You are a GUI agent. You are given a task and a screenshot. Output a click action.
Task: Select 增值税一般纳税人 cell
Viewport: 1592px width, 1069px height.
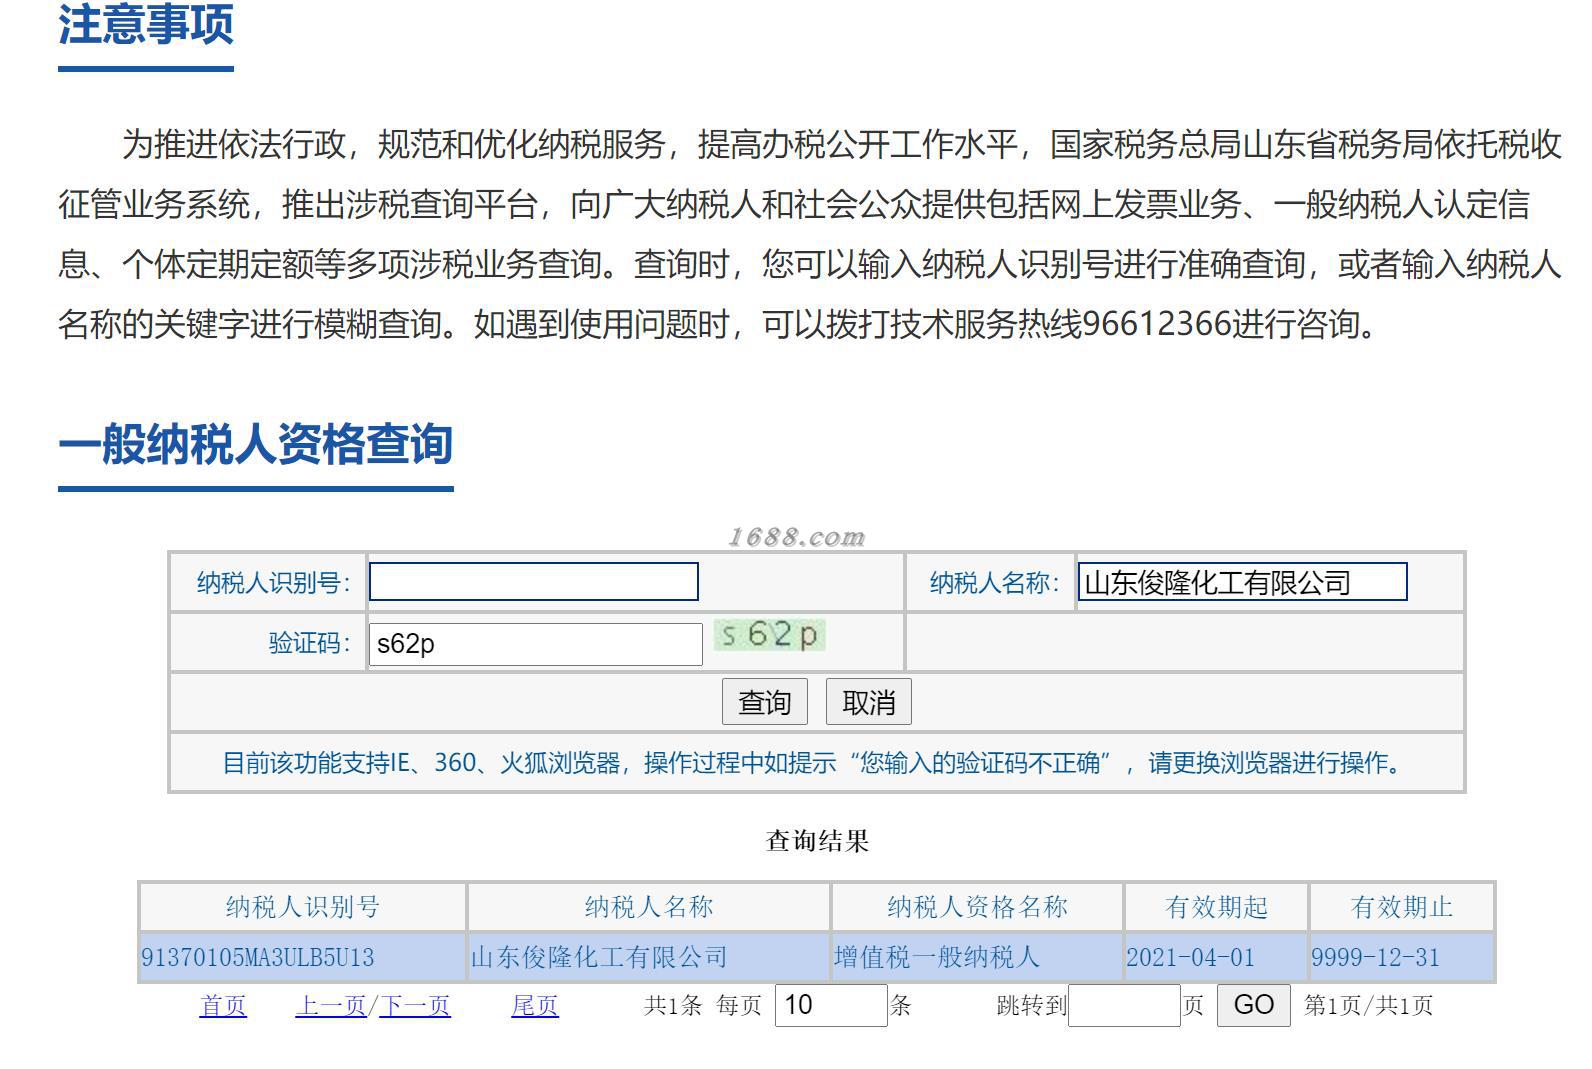977,957
